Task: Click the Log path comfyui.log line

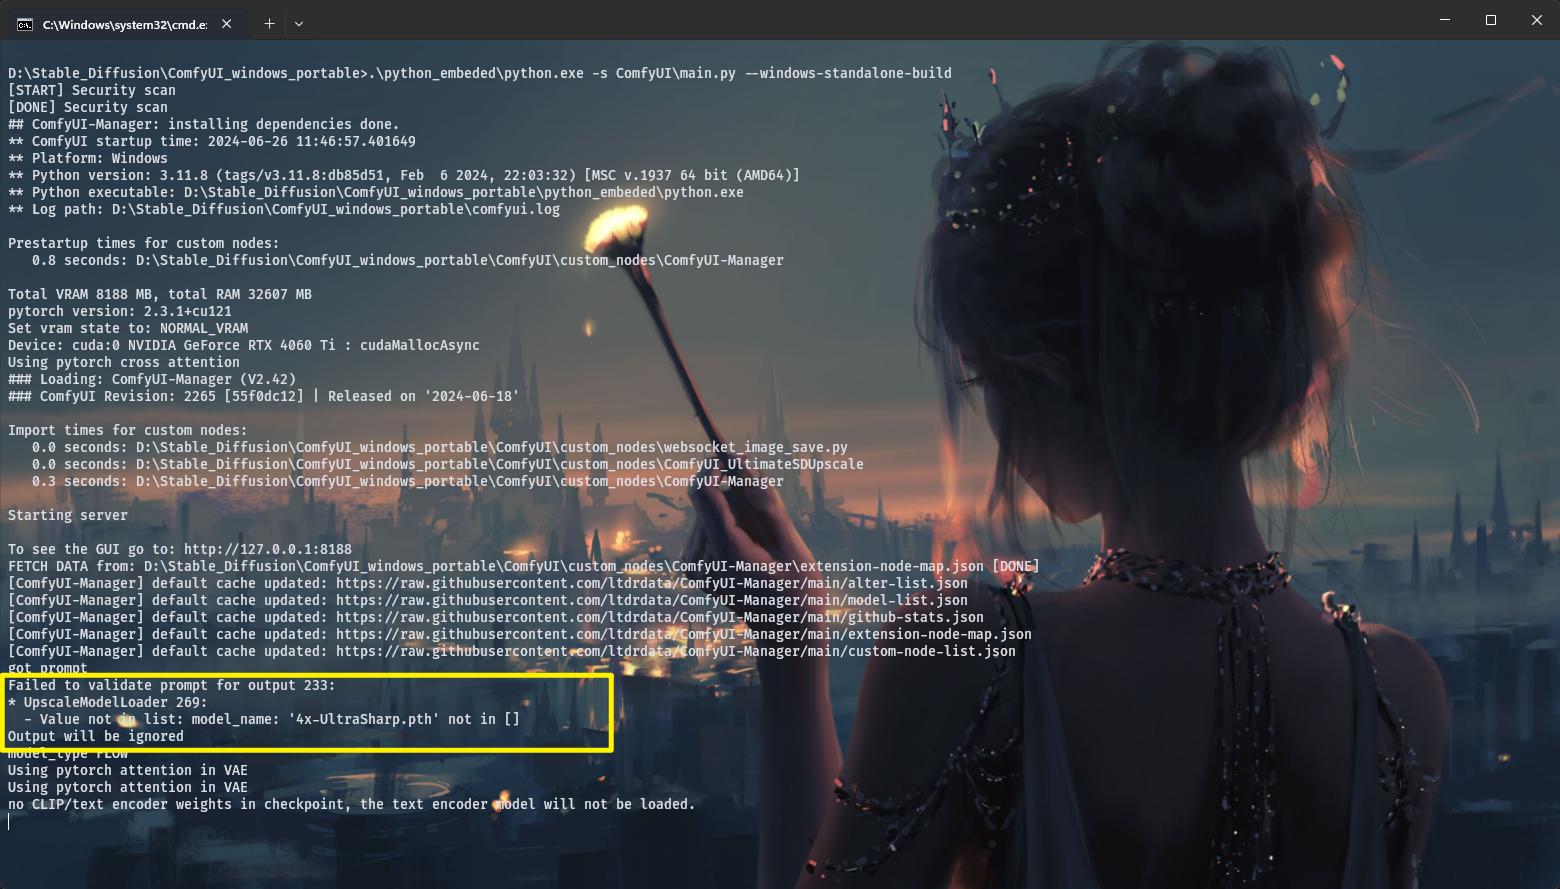Action: [x=284, y=209]
